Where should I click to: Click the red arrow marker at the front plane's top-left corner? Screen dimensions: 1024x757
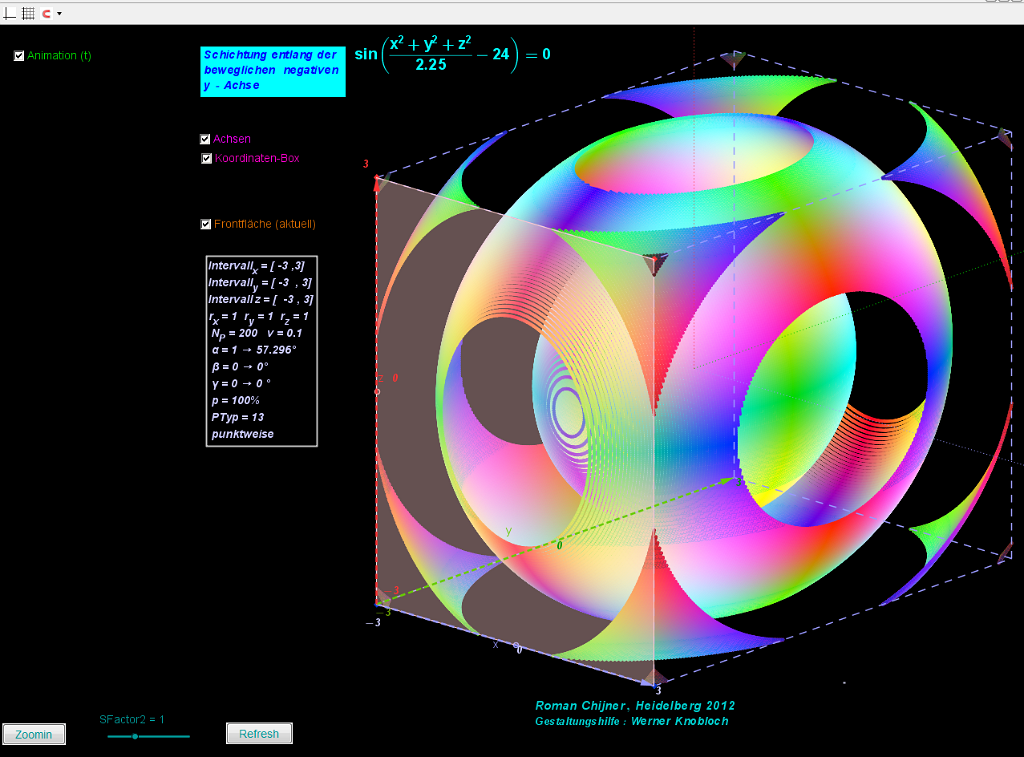pos(376,182)
